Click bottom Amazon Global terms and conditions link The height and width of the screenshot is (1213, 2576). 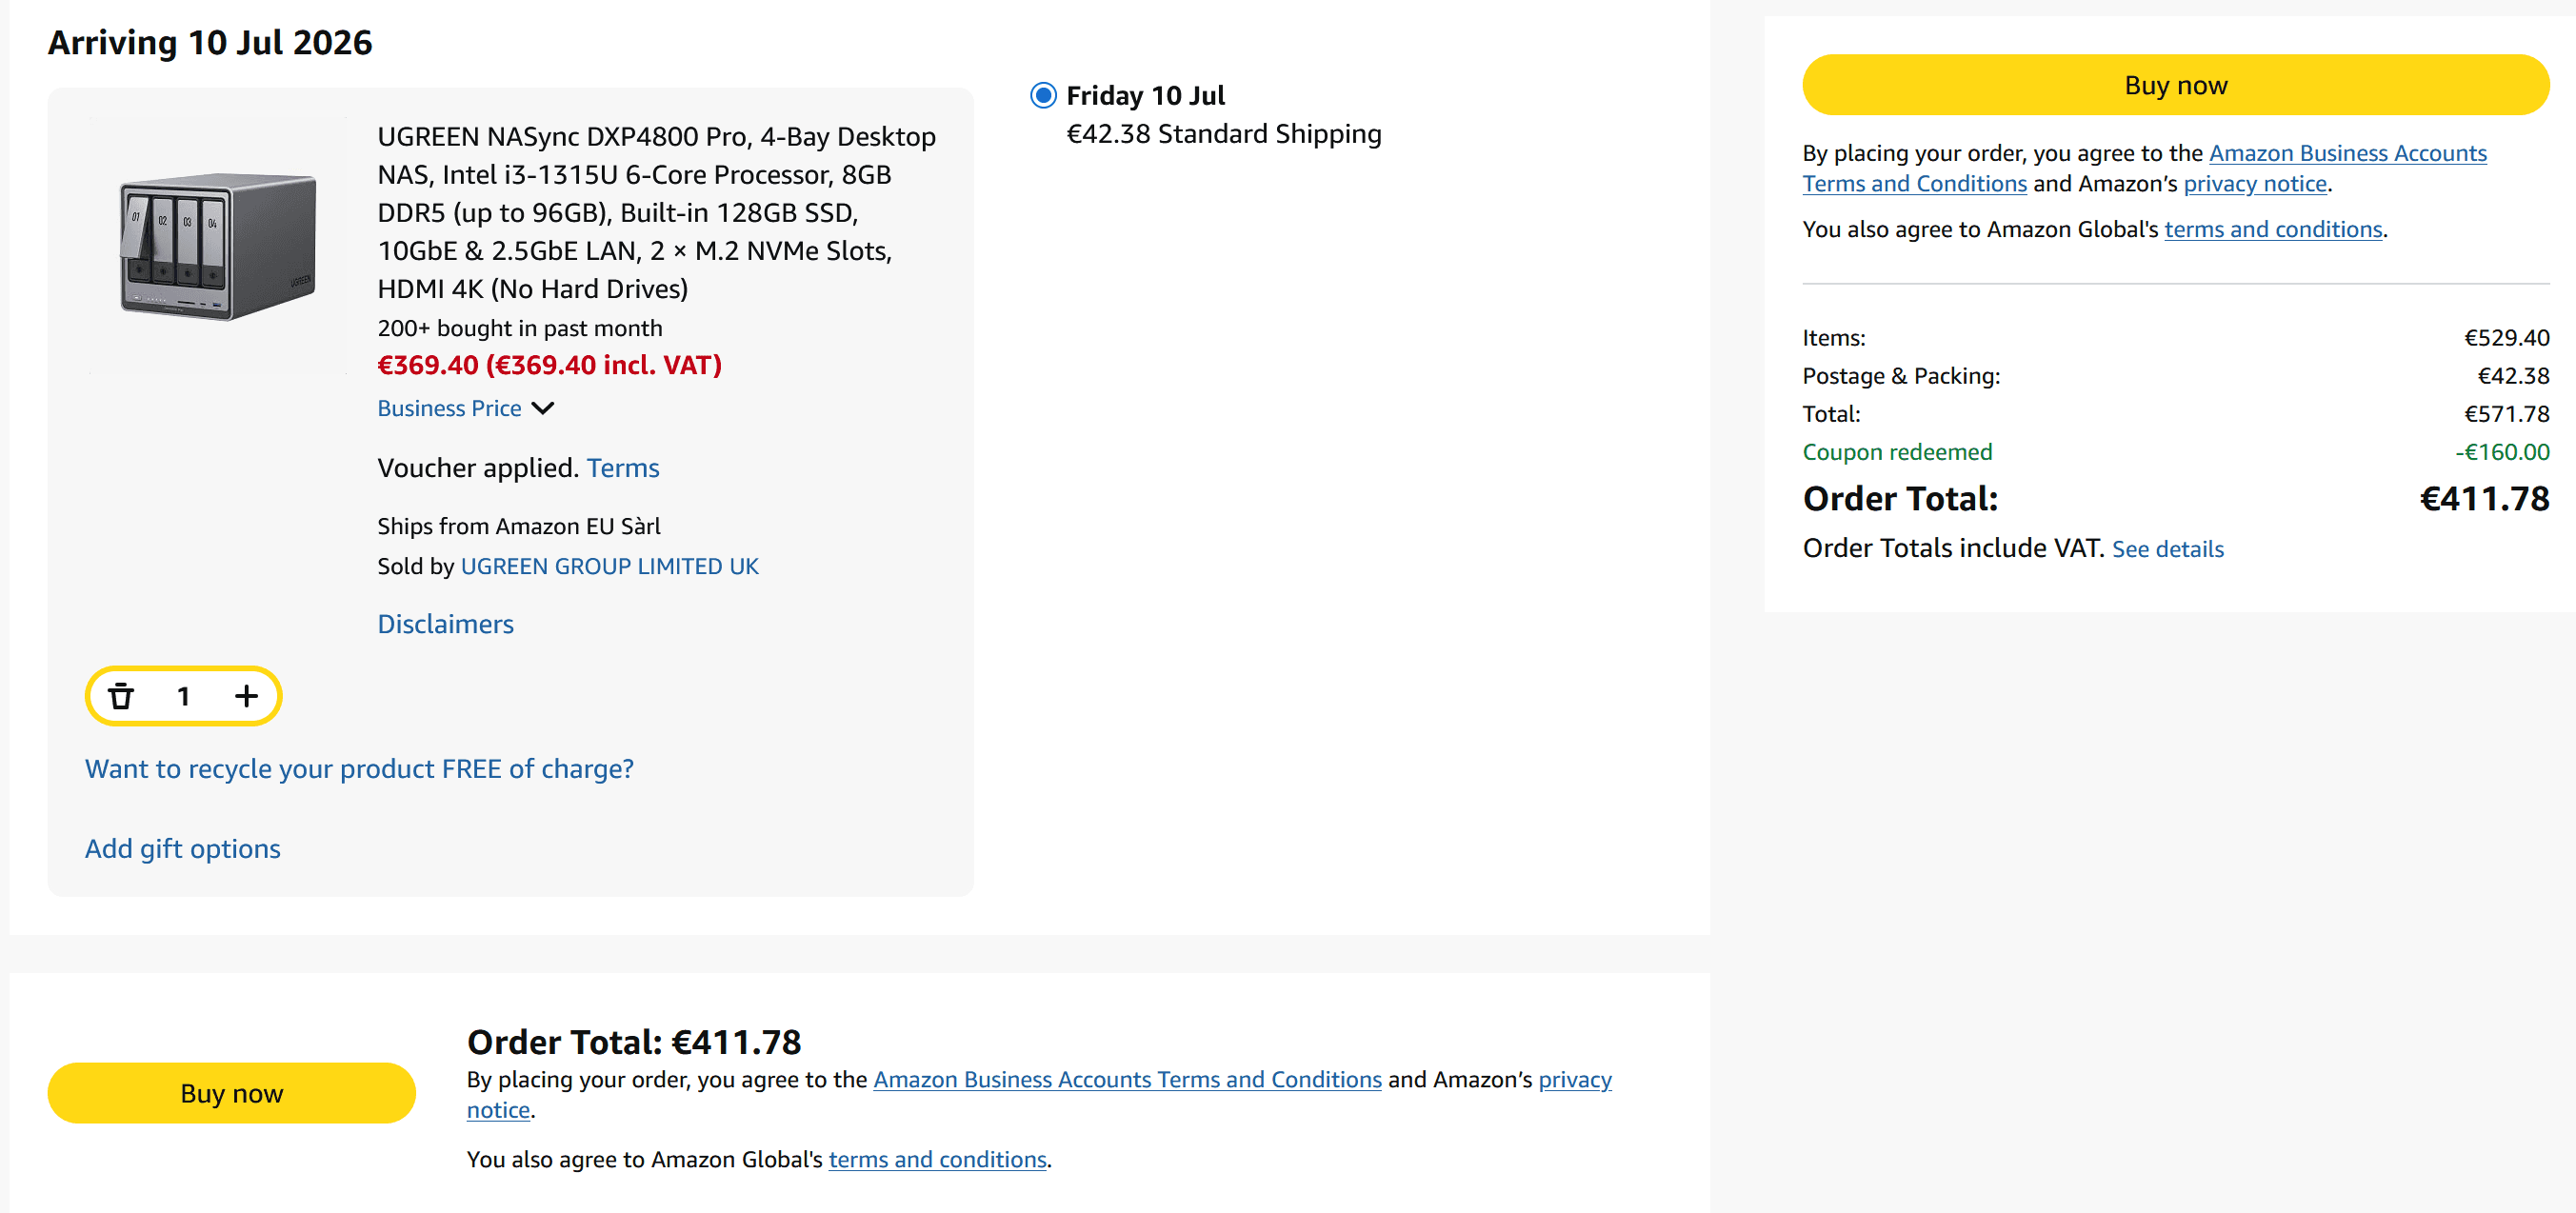click(x=937, y=1159)
